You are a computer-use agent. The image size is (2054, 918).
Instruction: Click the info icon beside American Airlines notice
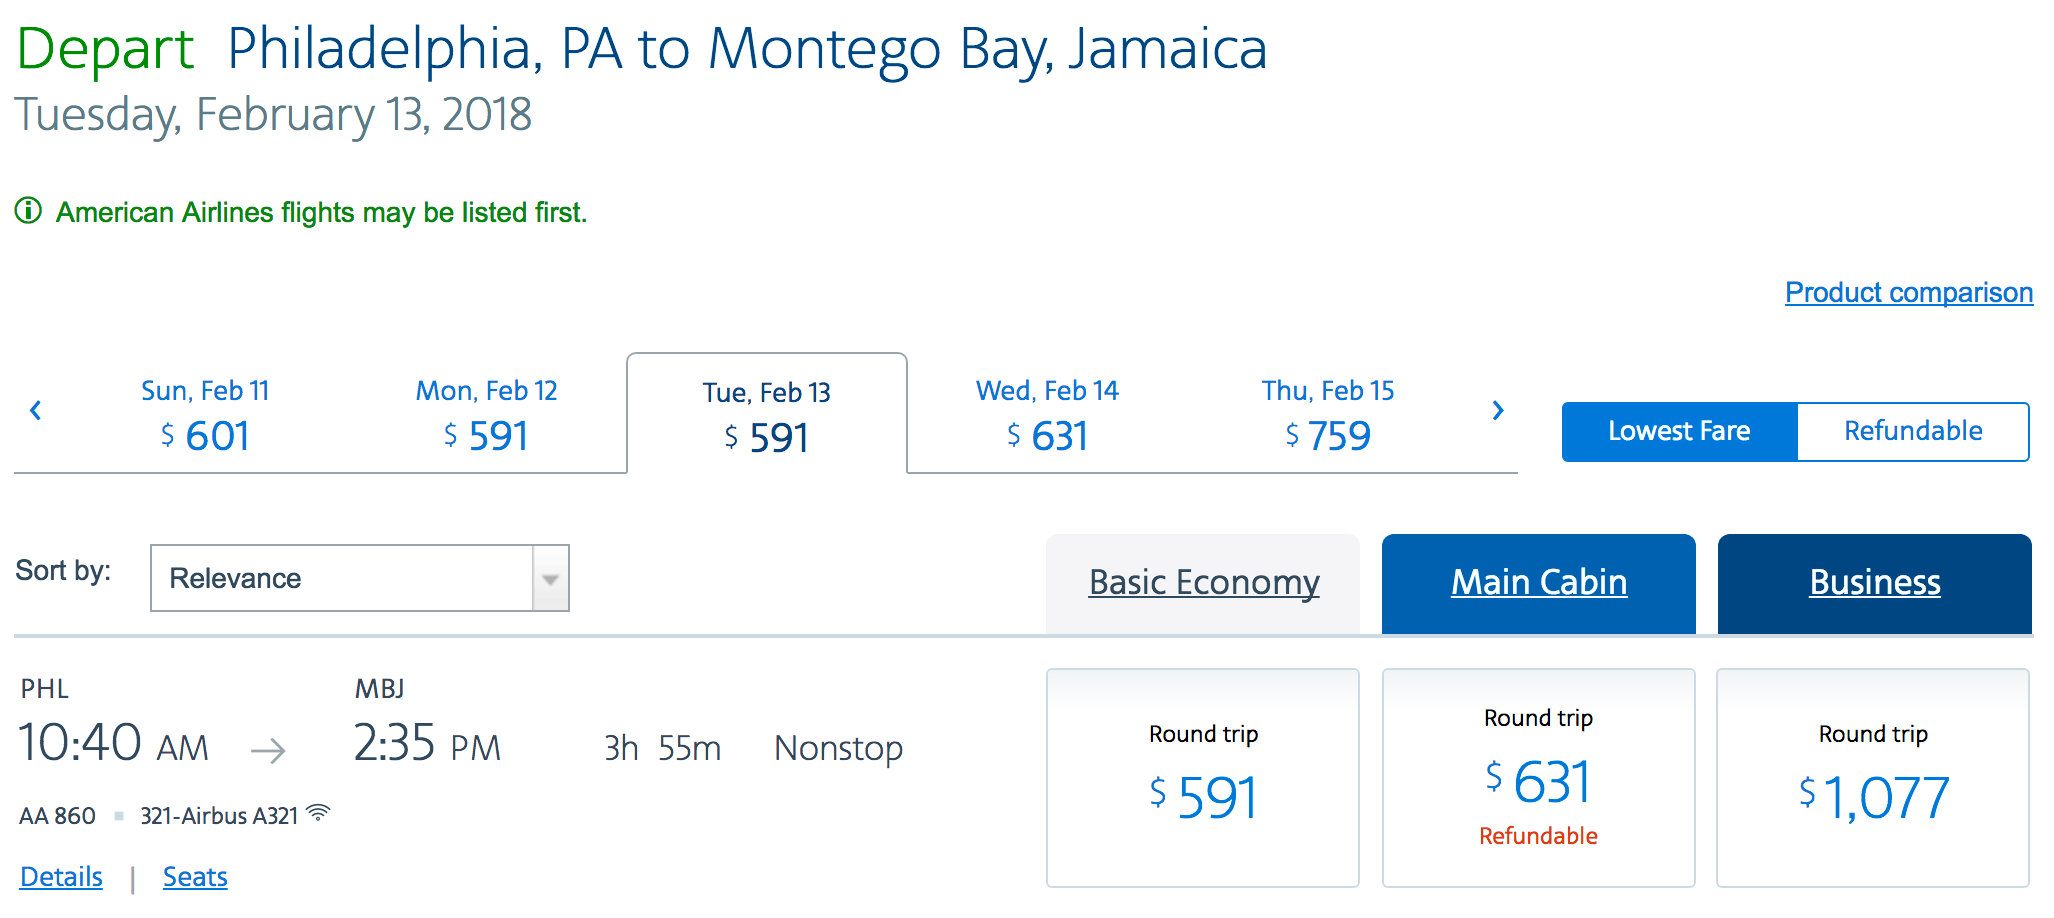28,211
